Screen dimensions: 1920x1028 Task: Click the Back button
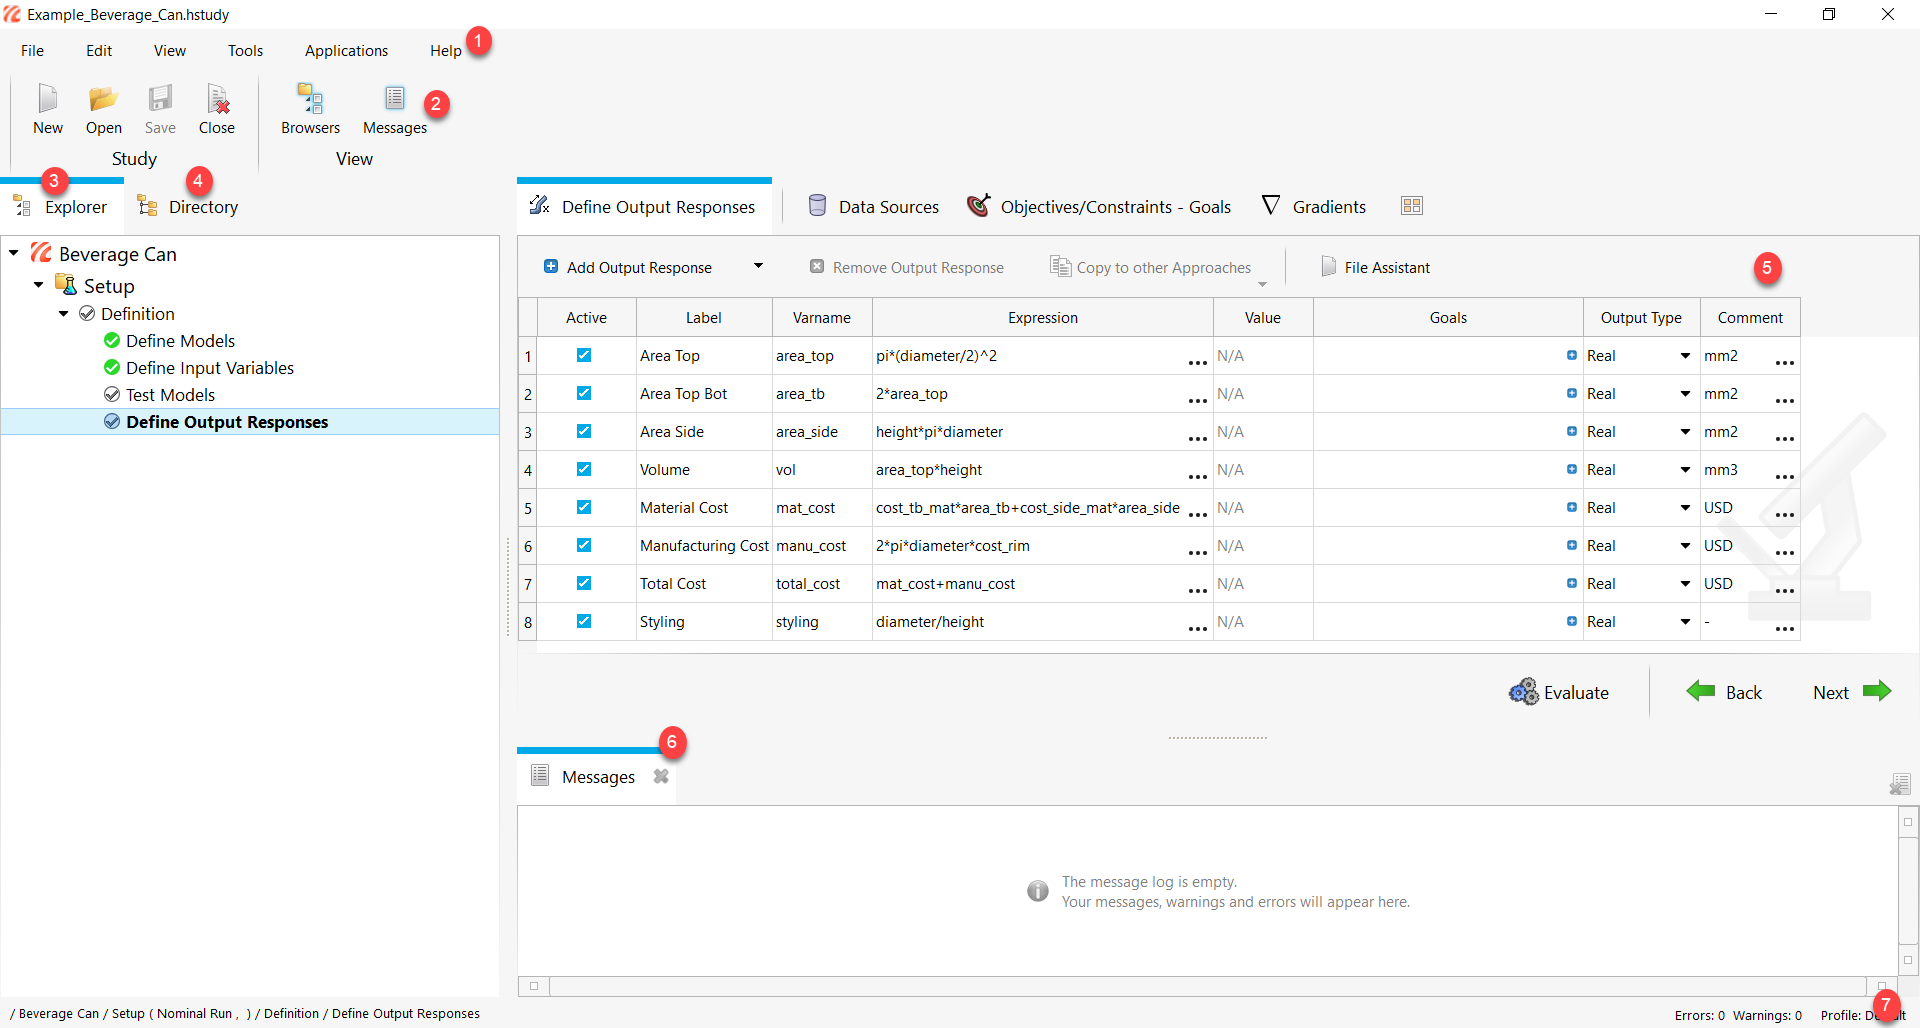[1724, 692]
